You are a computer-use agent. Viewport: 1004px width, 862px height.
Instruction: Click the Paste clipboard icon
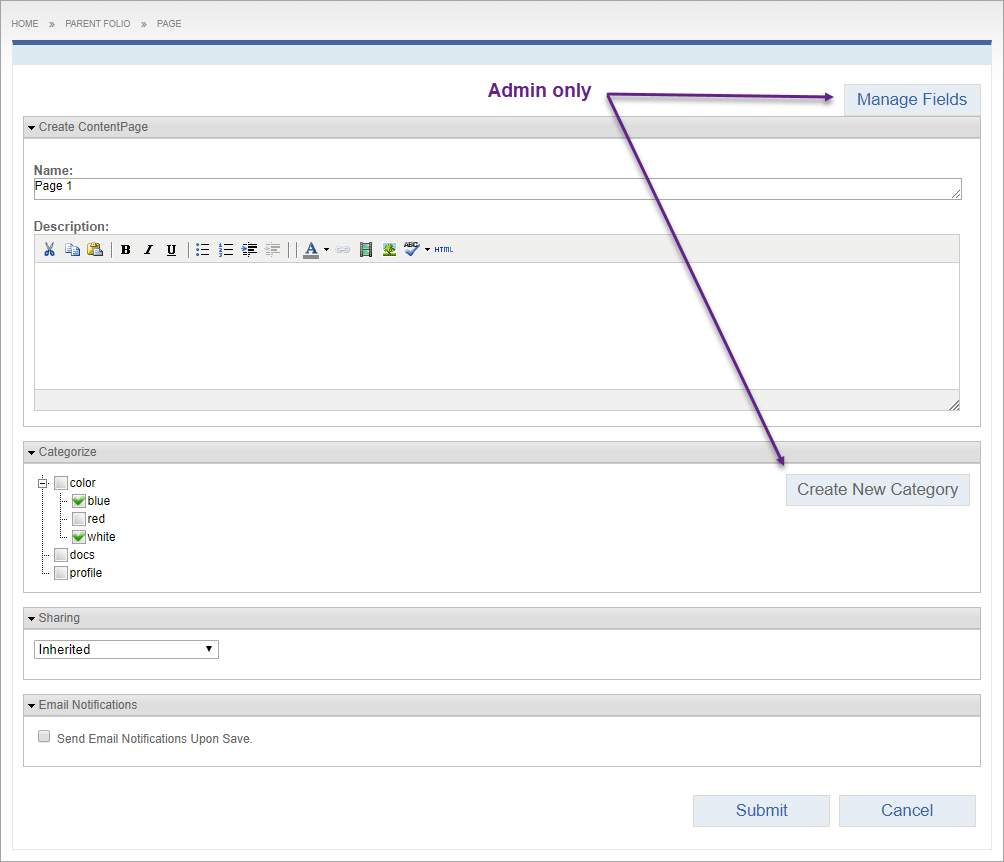95,249
